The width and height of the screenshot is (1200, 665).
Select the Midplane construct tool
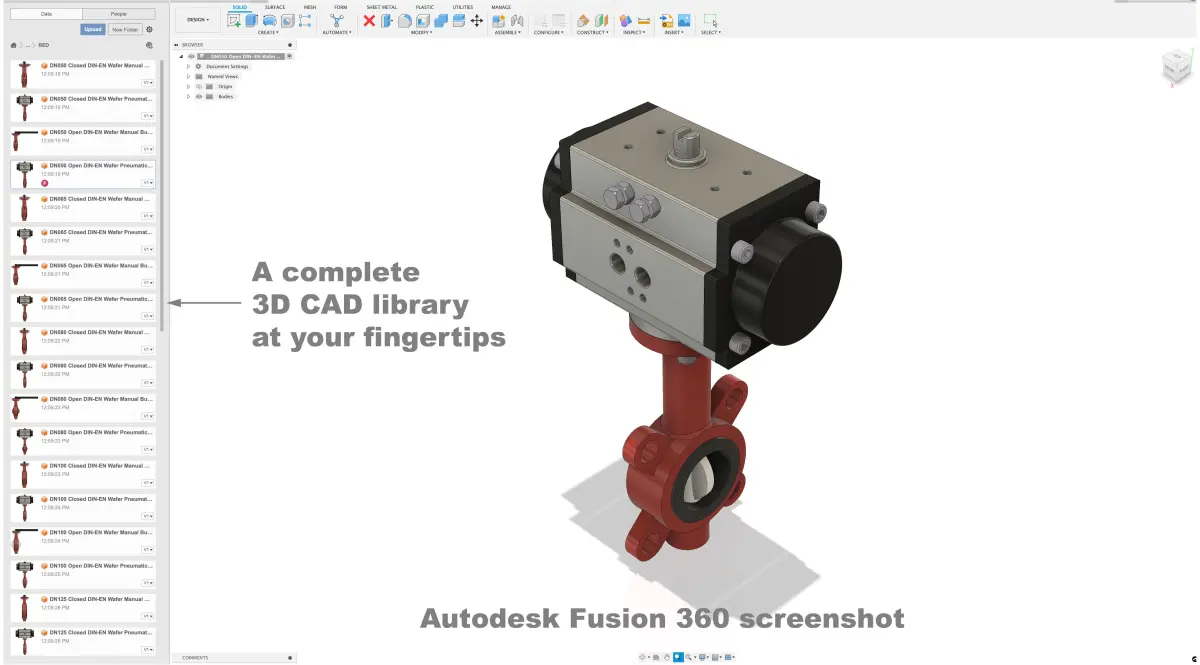coord(601,20)
